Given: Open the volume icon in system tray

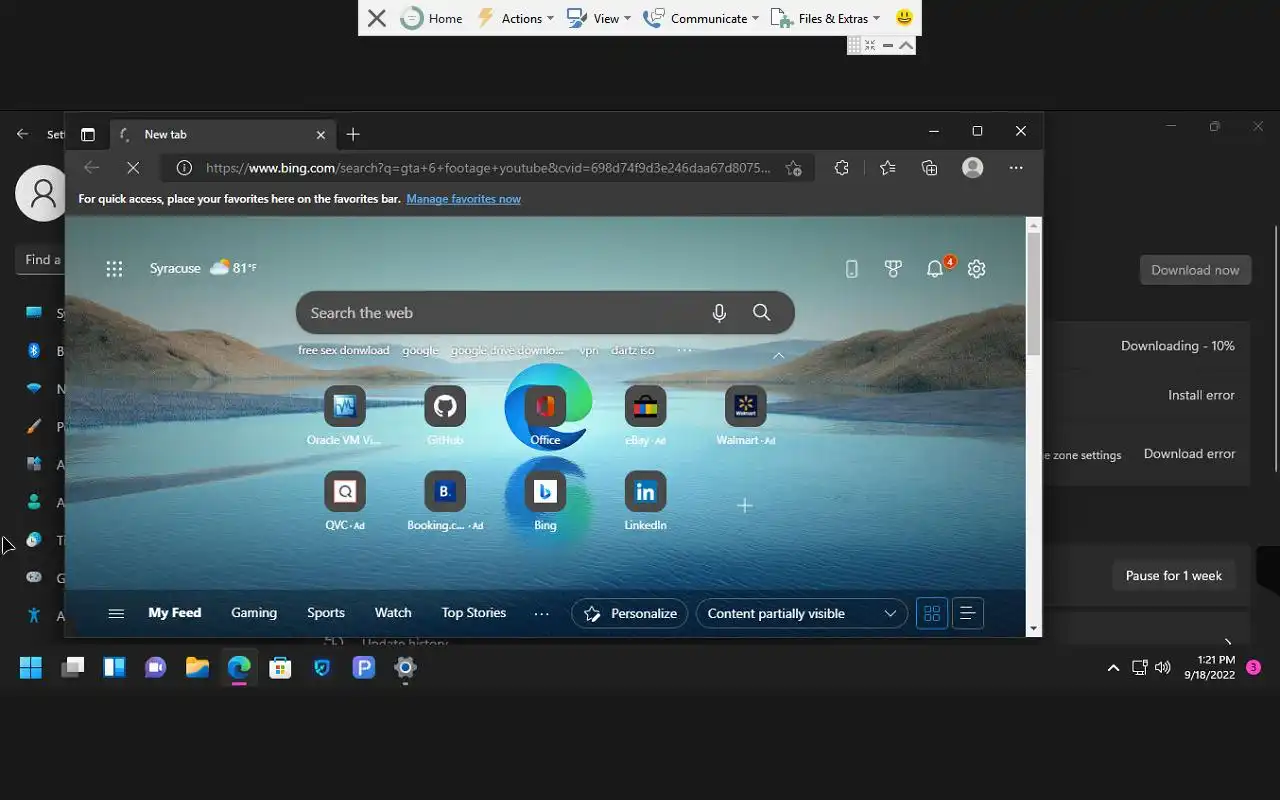Looking at the screenshot, I should click(x=1162, y=668).
